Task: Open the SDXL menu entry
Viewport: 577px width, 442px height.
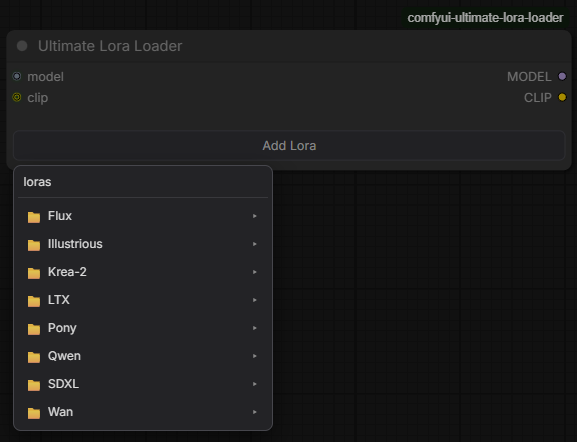Action: (x=143, y=384)
